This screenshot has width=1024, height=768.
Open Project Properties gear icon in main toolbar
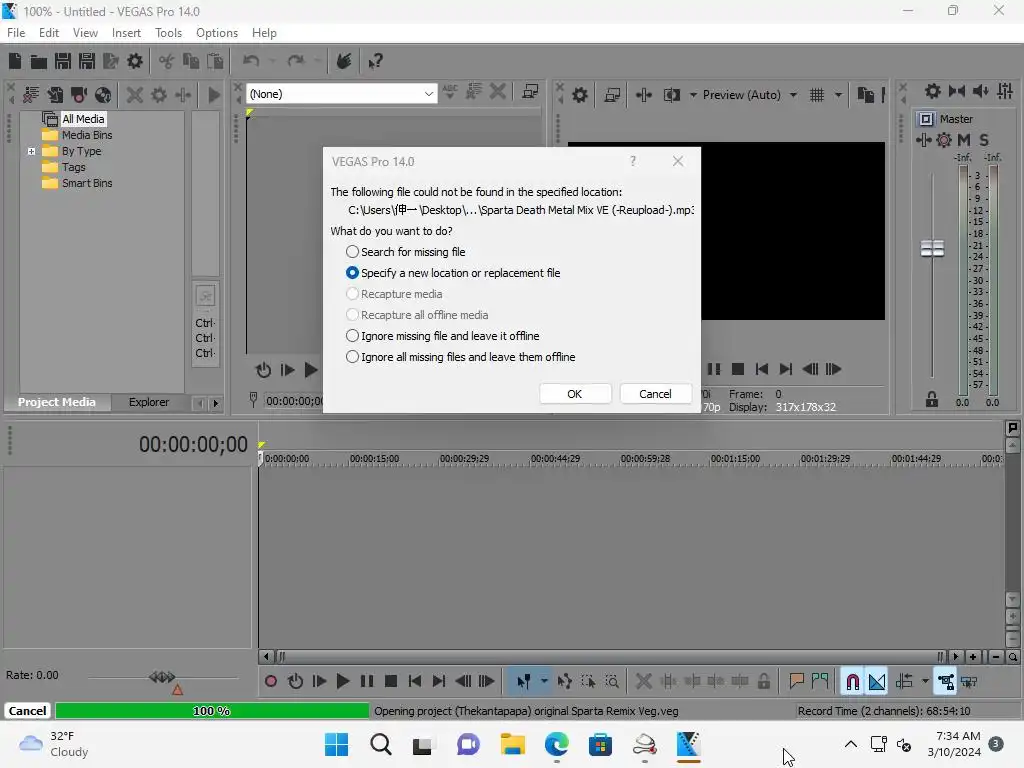click(x=135, y=61)
